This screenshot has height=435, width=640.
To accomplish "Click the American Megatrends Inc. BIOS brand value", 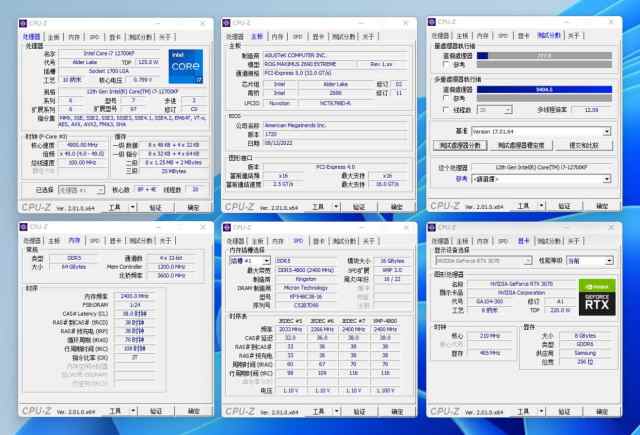I will coord(336,125).
